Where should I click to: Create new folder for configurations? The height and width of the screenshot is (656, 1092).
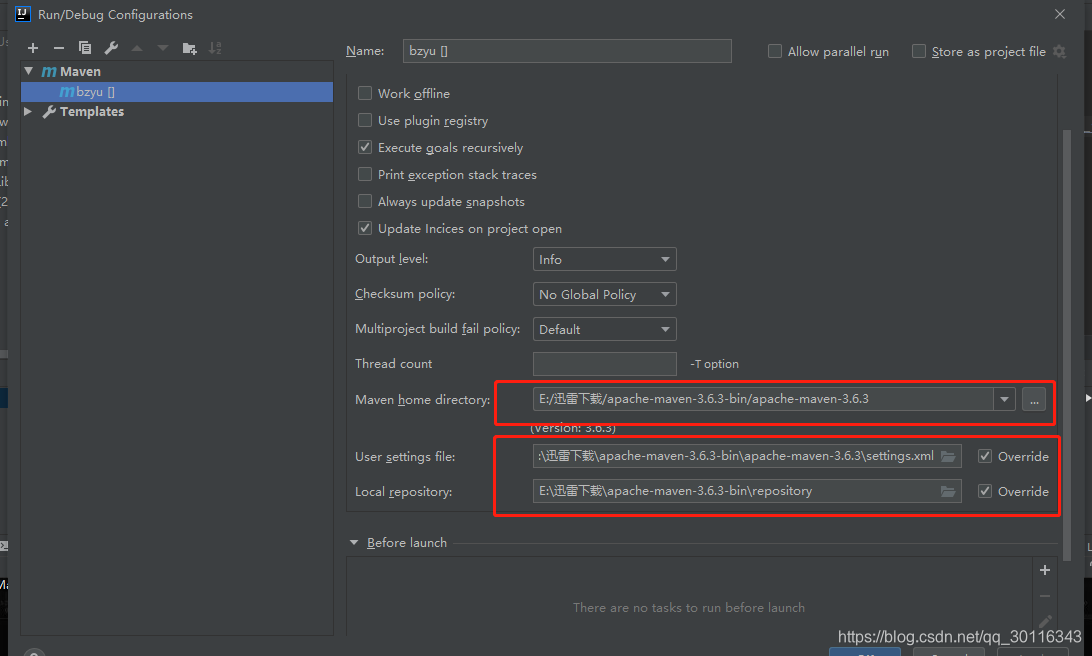pos(189,48)
